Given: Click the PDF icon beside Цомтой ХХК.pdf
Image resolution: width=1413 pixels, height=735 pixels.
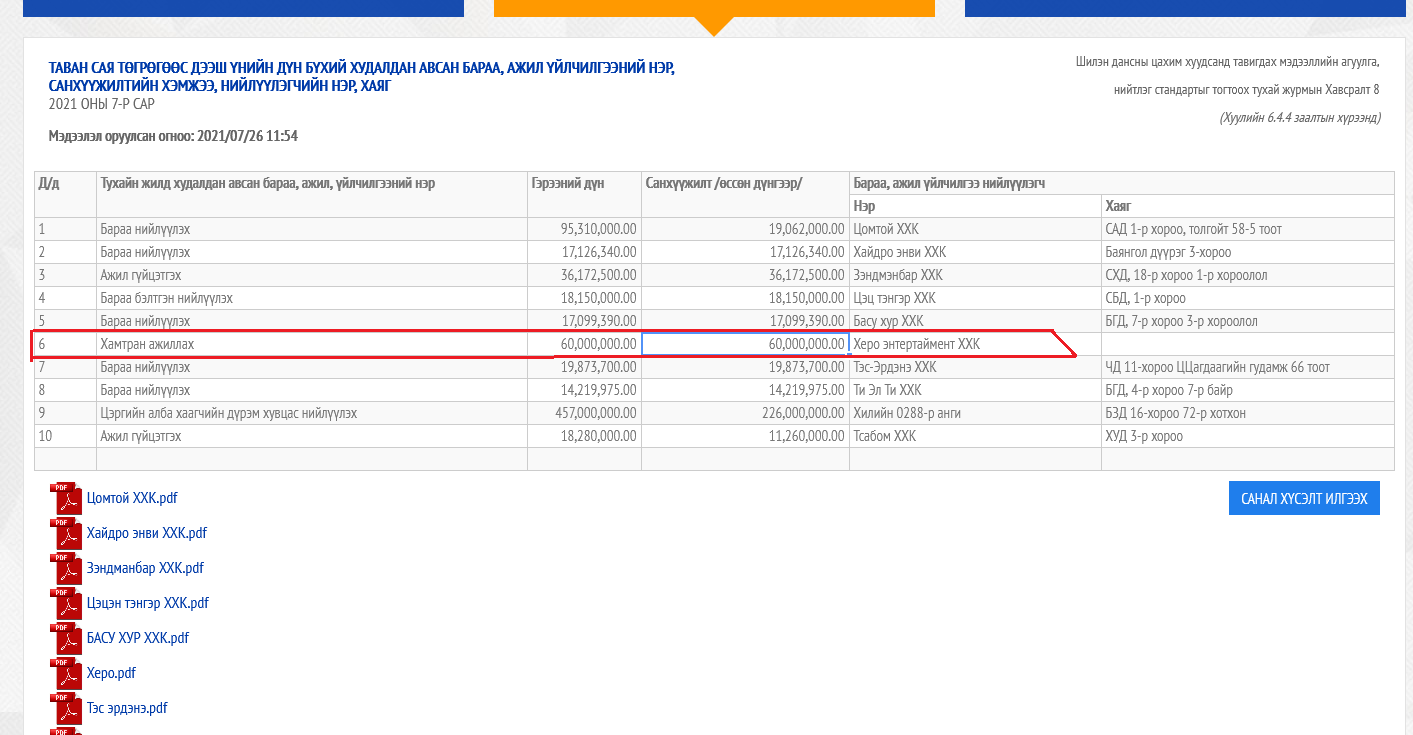Looking at the screenshot, I should pyautogui.click(x=67, y=498).
